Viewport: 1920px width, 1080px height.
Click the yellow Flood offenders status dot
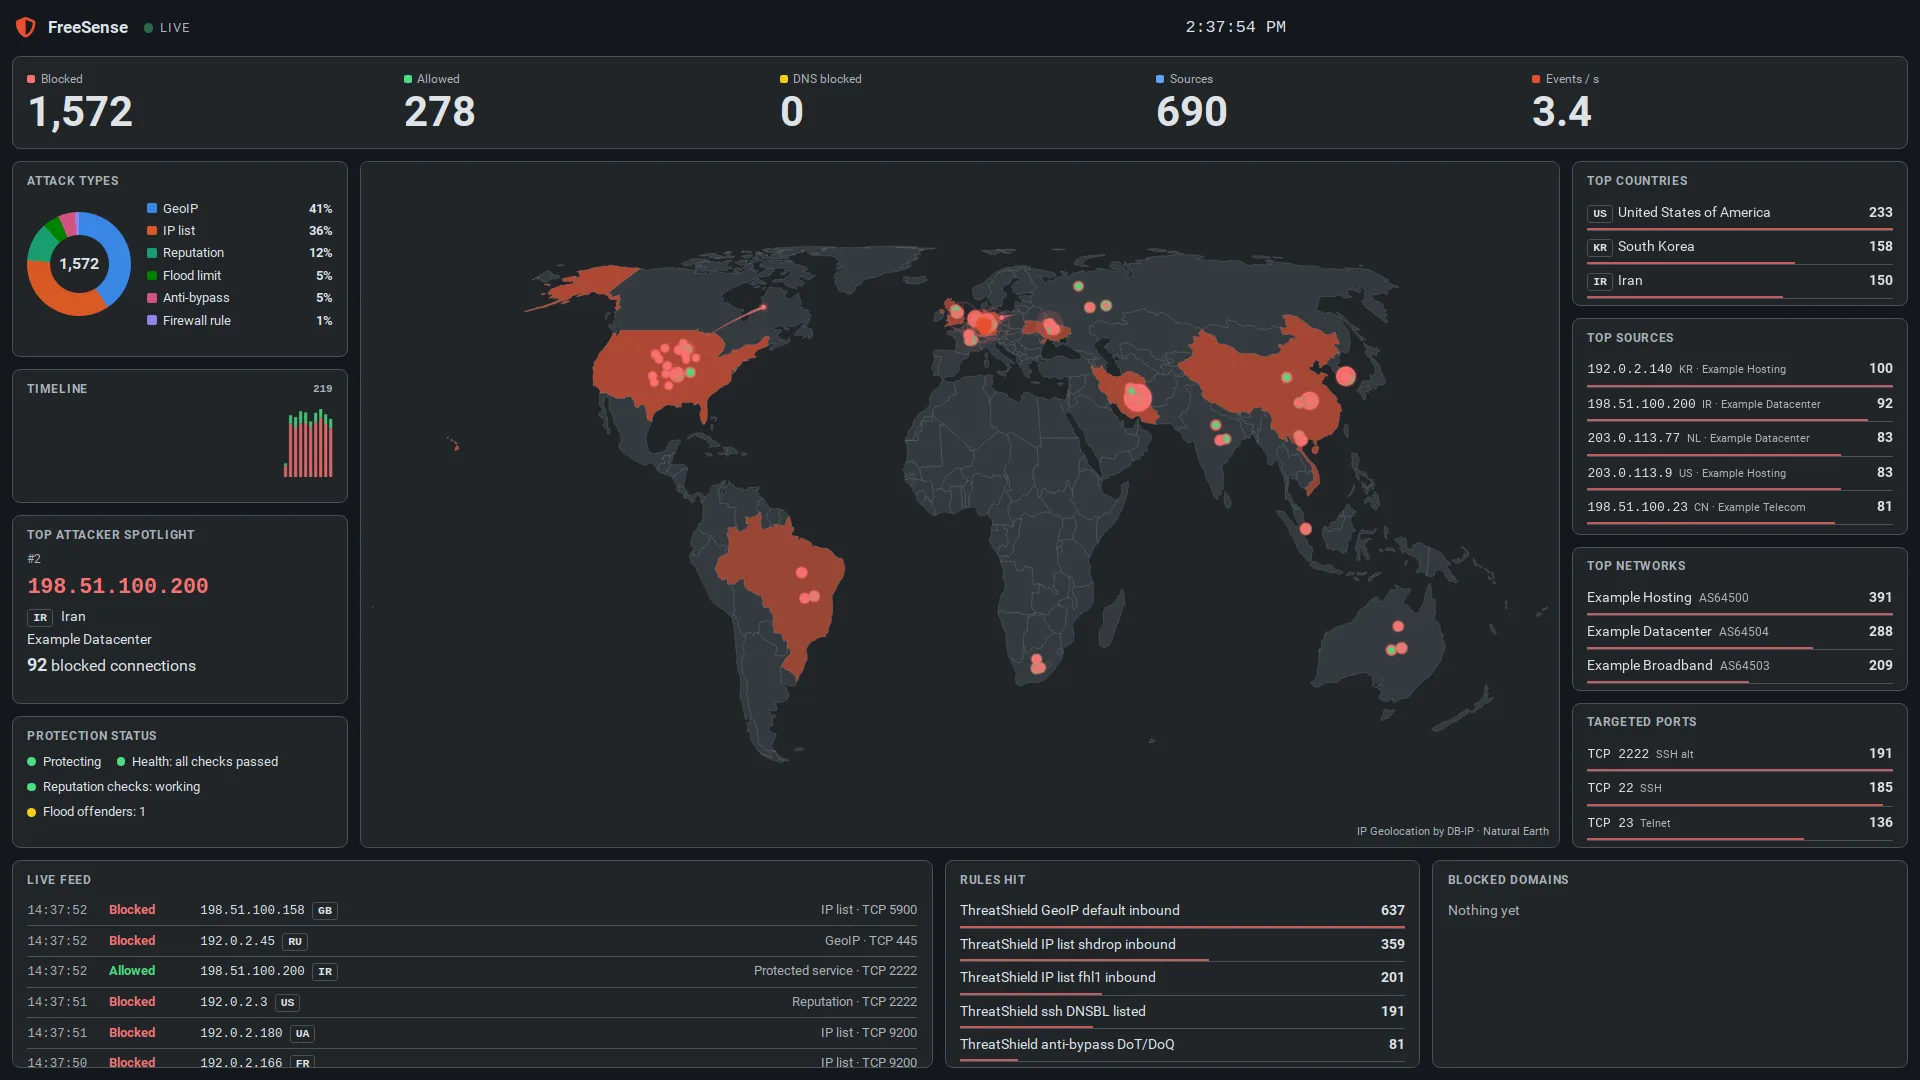coord(32,812)
